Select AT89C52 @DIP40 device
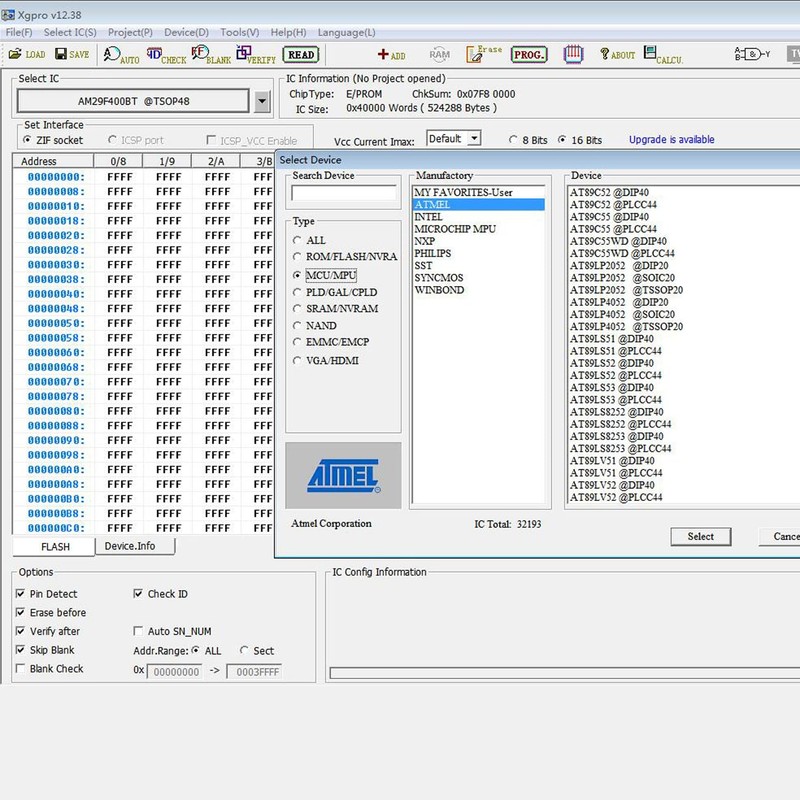 tap(609, 192)
